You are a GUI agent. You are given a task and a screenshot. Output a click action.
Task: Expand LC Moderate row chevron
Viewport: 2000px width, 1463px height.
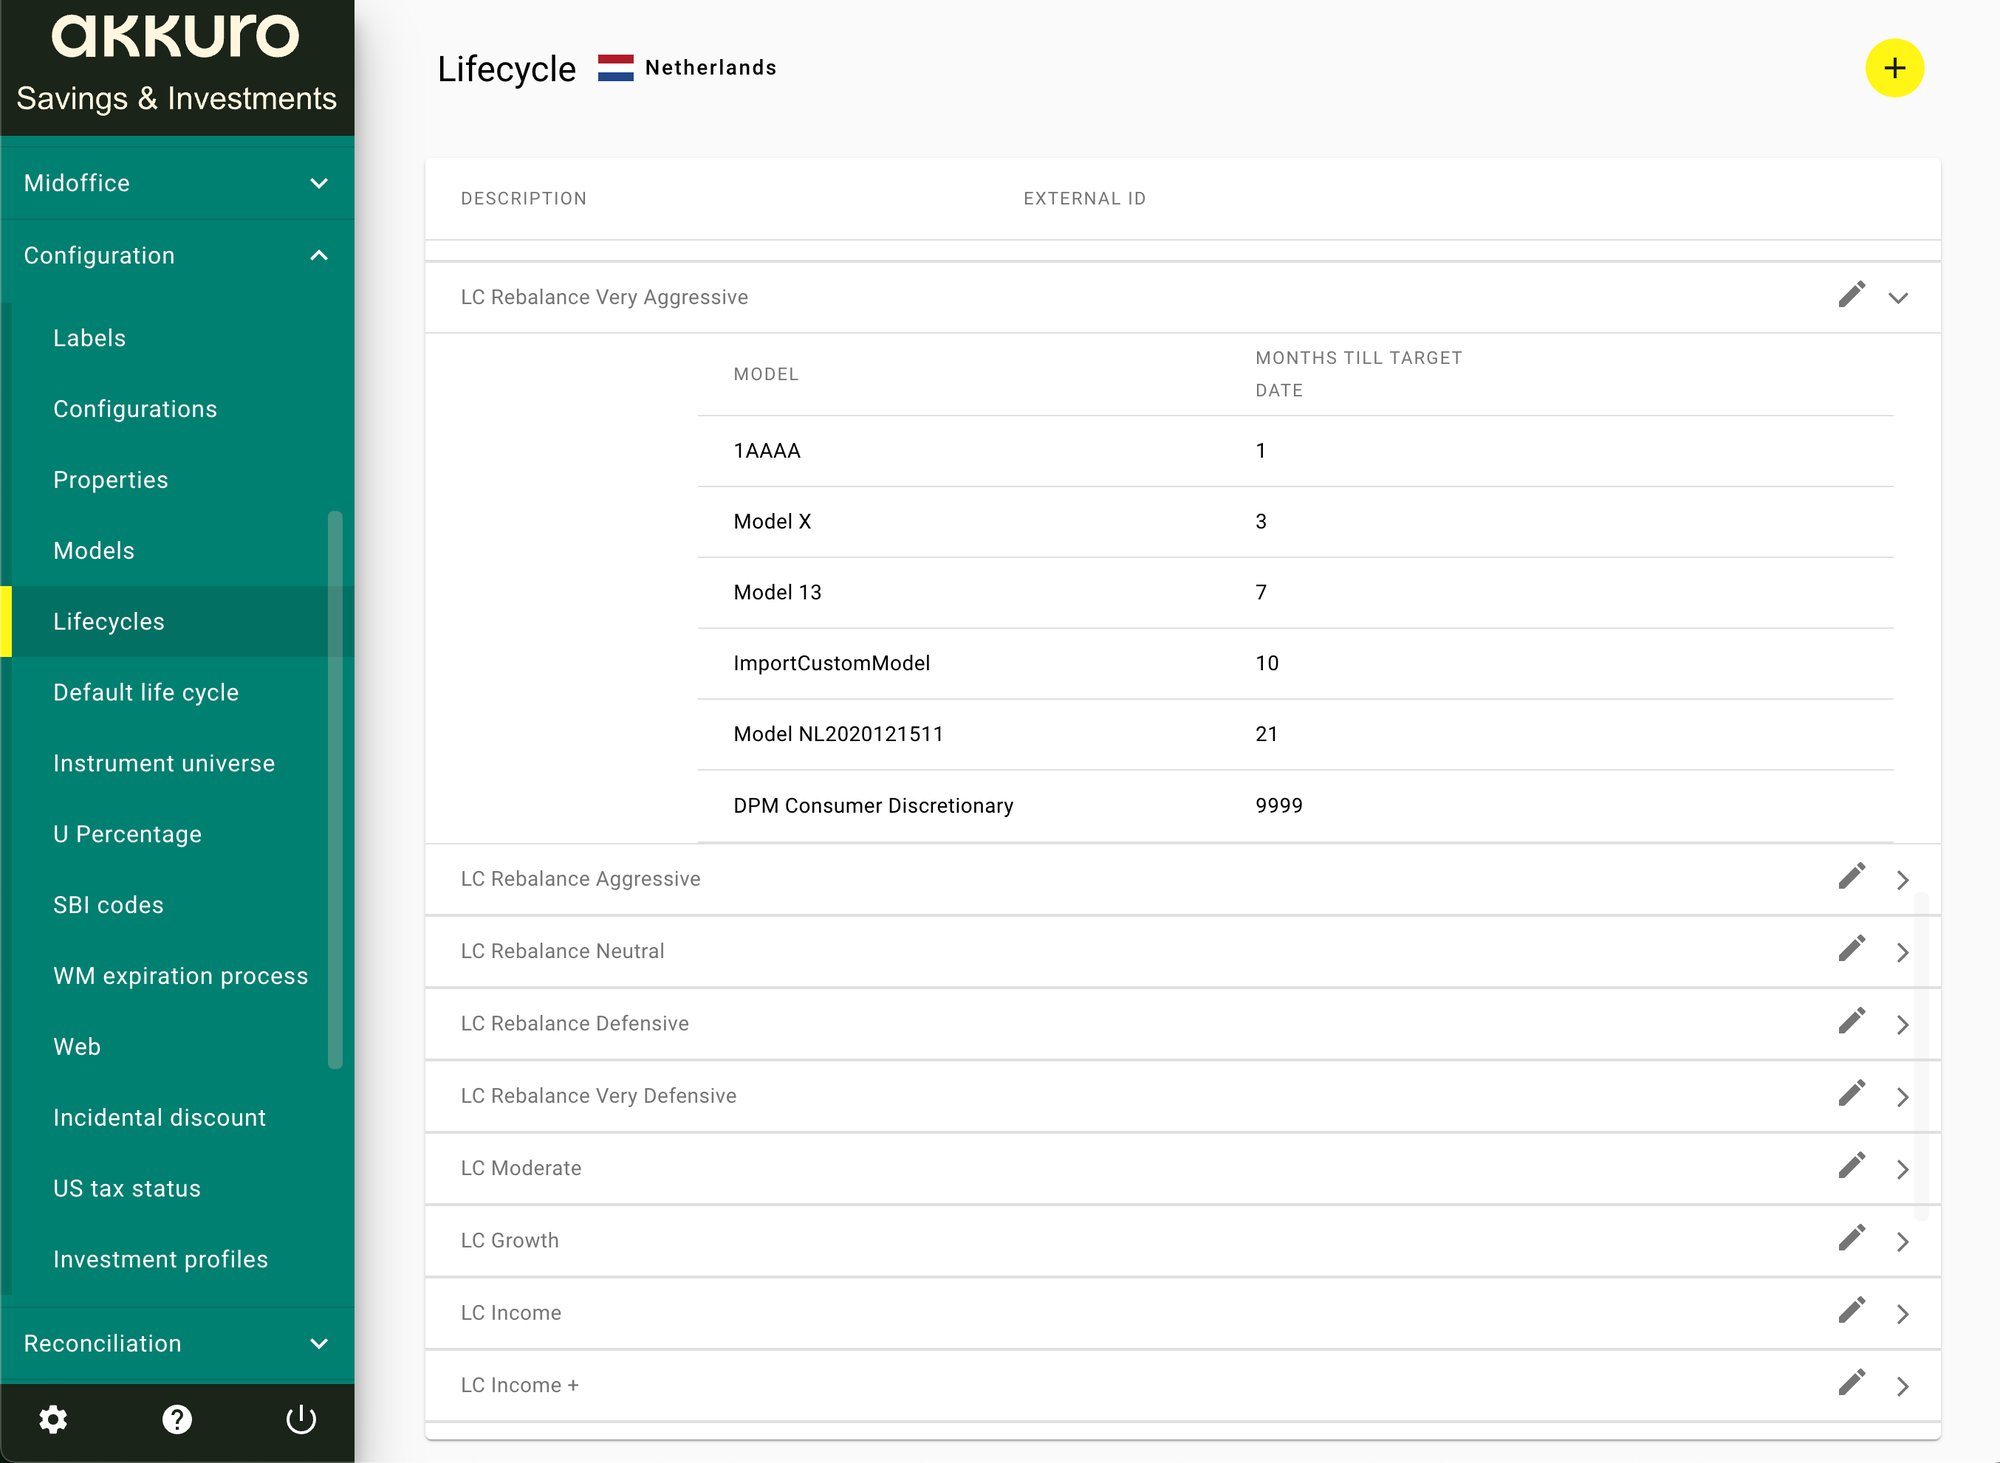[1902, 1169]
